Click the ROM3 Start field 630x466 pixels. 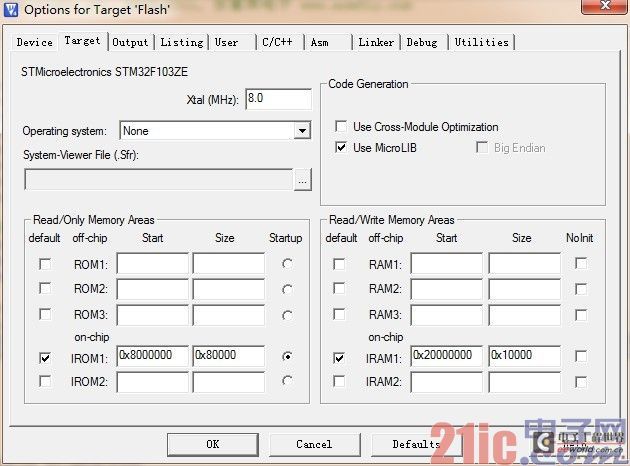[152, 315]
